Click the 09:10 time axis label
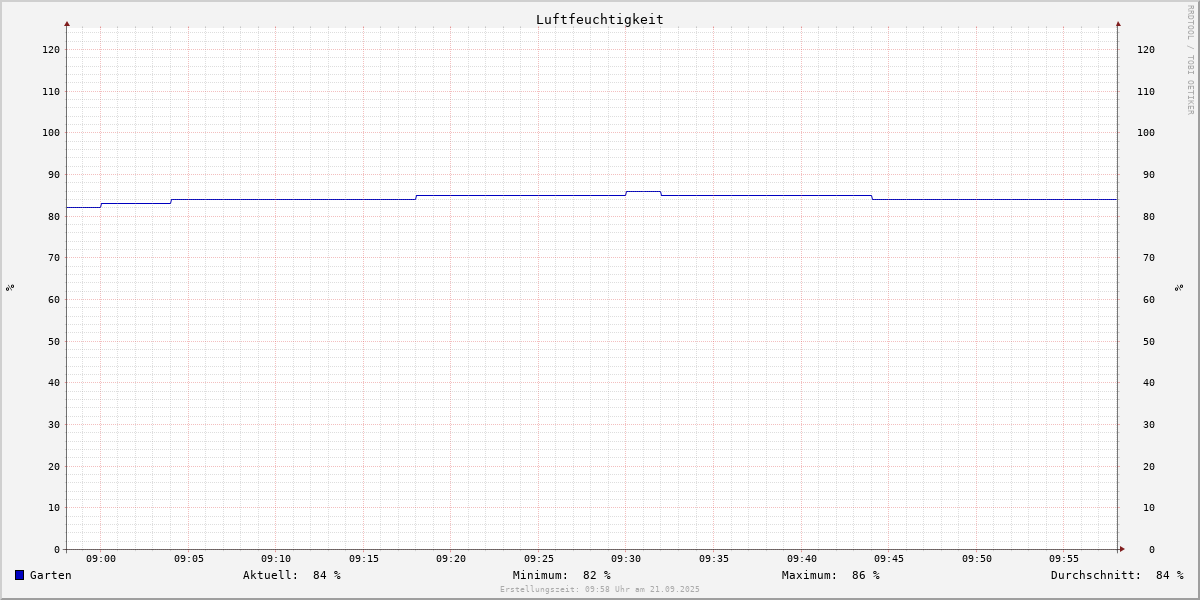Screen dimensions: 1200x600 click(x=276, y=559)
